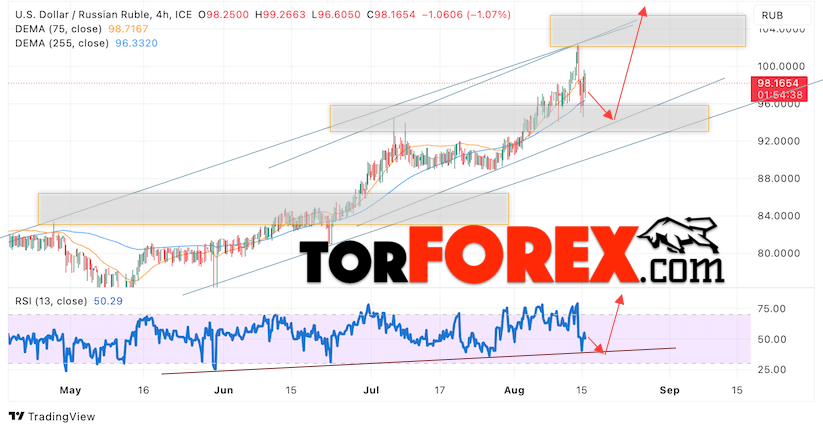The width and height of the screenshot is (823, 431).
Task: Click the low price L96.6050
Action: click(x=335, y=15)
